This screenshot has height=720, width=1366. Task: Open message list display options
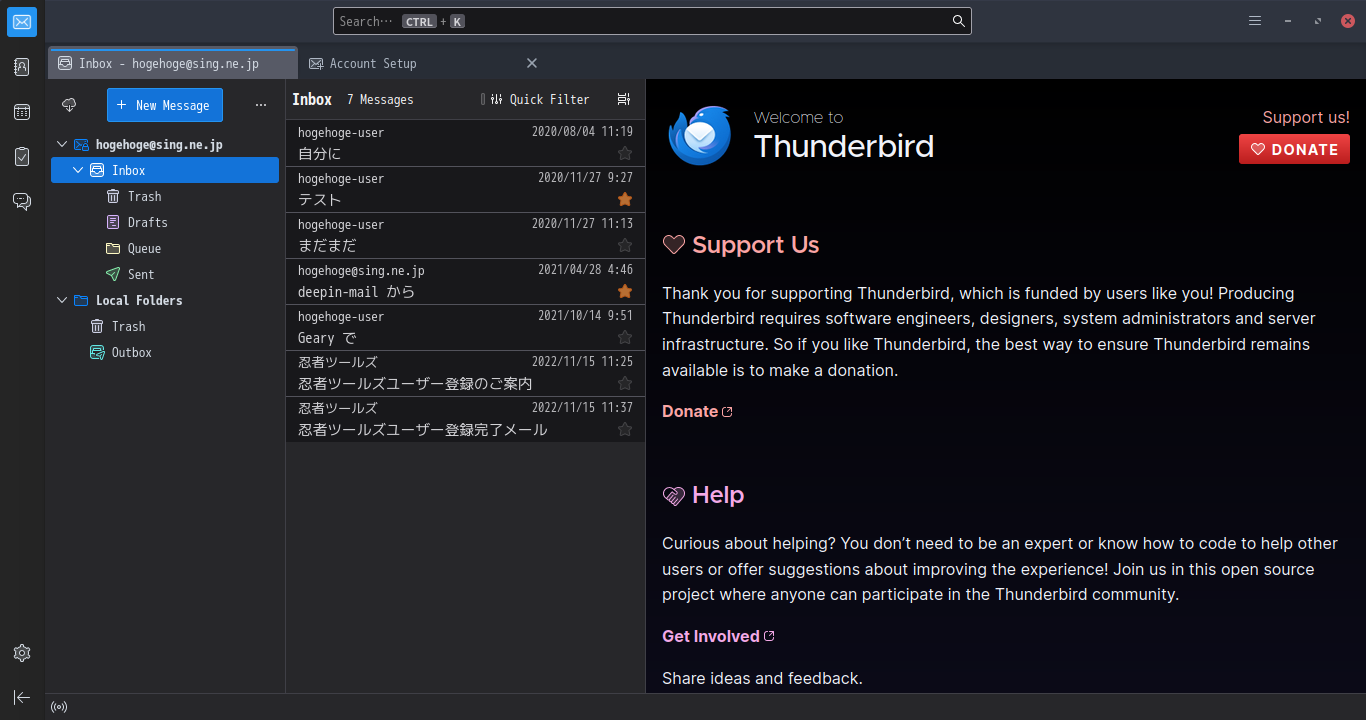(624, 99)
